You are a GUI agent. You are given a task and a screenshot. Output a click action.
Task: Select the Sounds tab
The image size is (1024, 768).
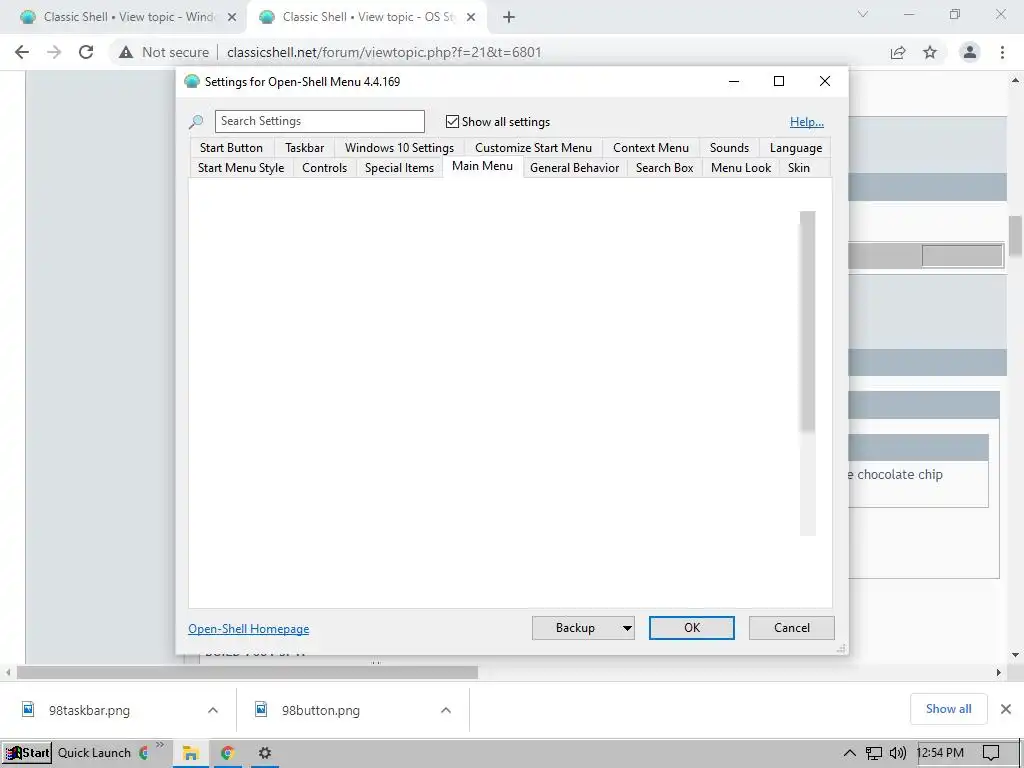point(729,148)
